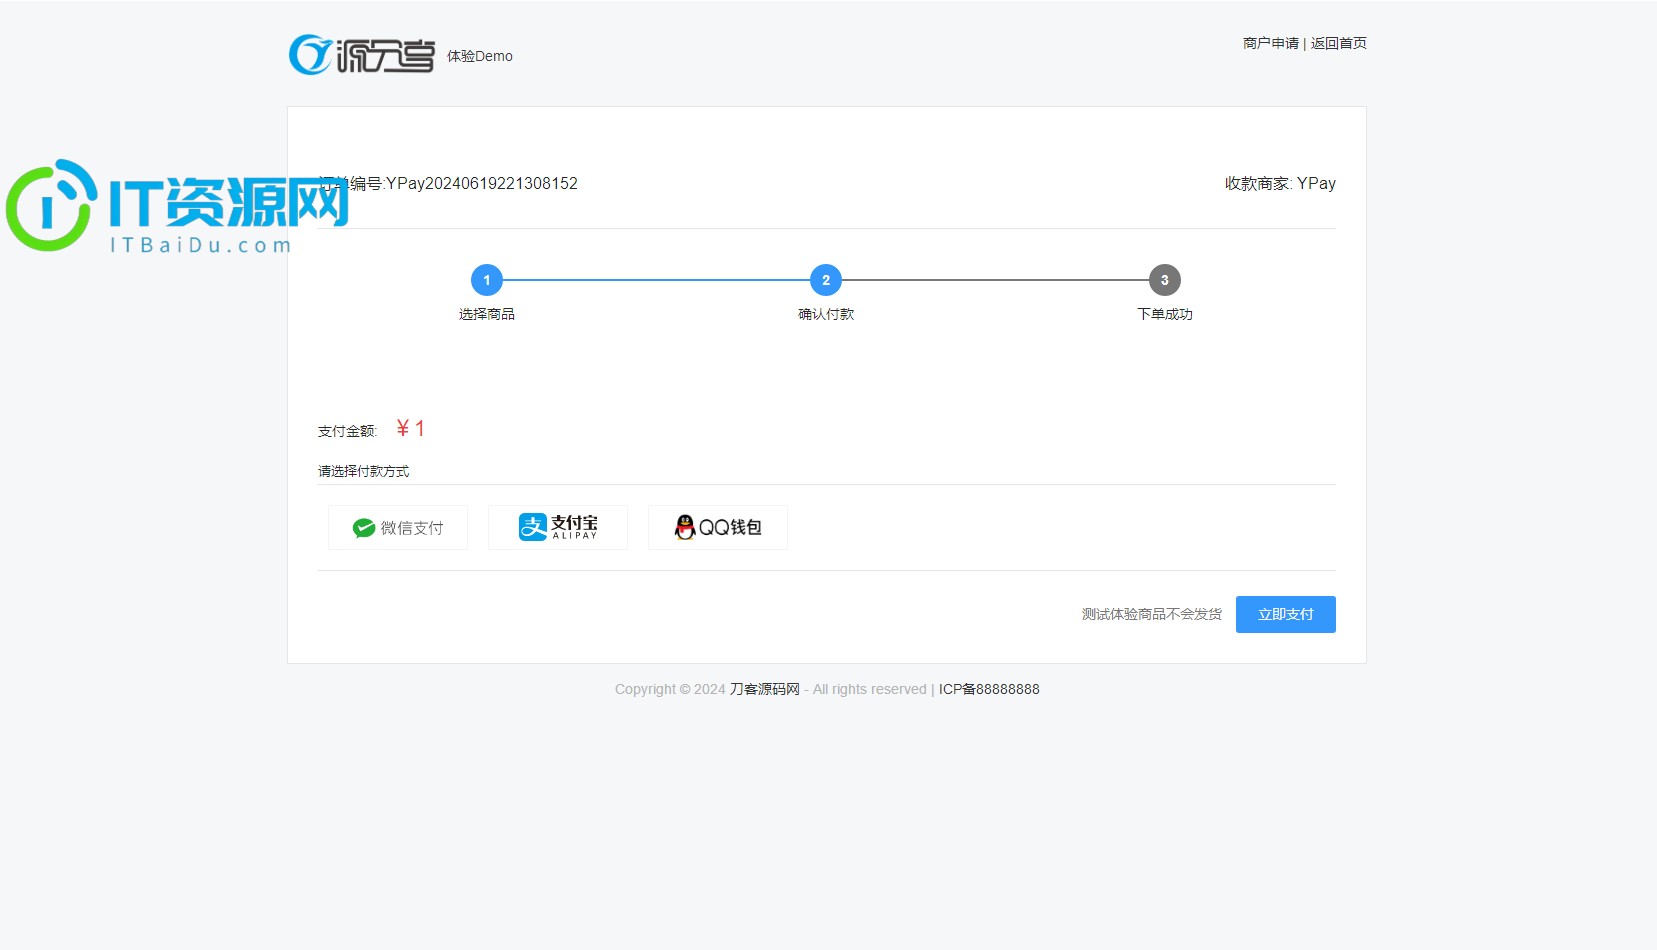1657x950 pixels.
Task: Click the 立即支付 button
Action: tap(1286, 614)
